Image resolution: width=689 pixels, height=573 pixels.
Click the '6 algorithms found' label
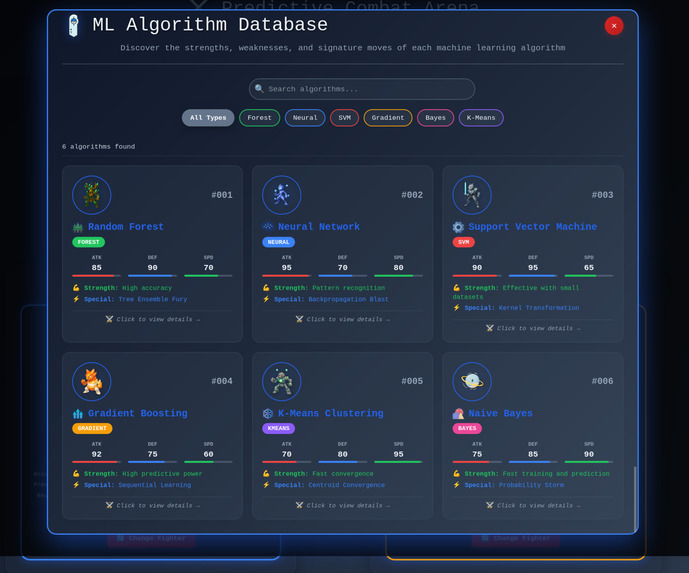(98, 147)
